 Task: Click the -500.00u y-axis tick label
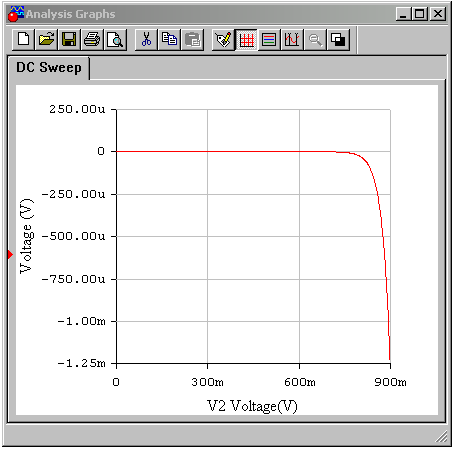(73, 236)
